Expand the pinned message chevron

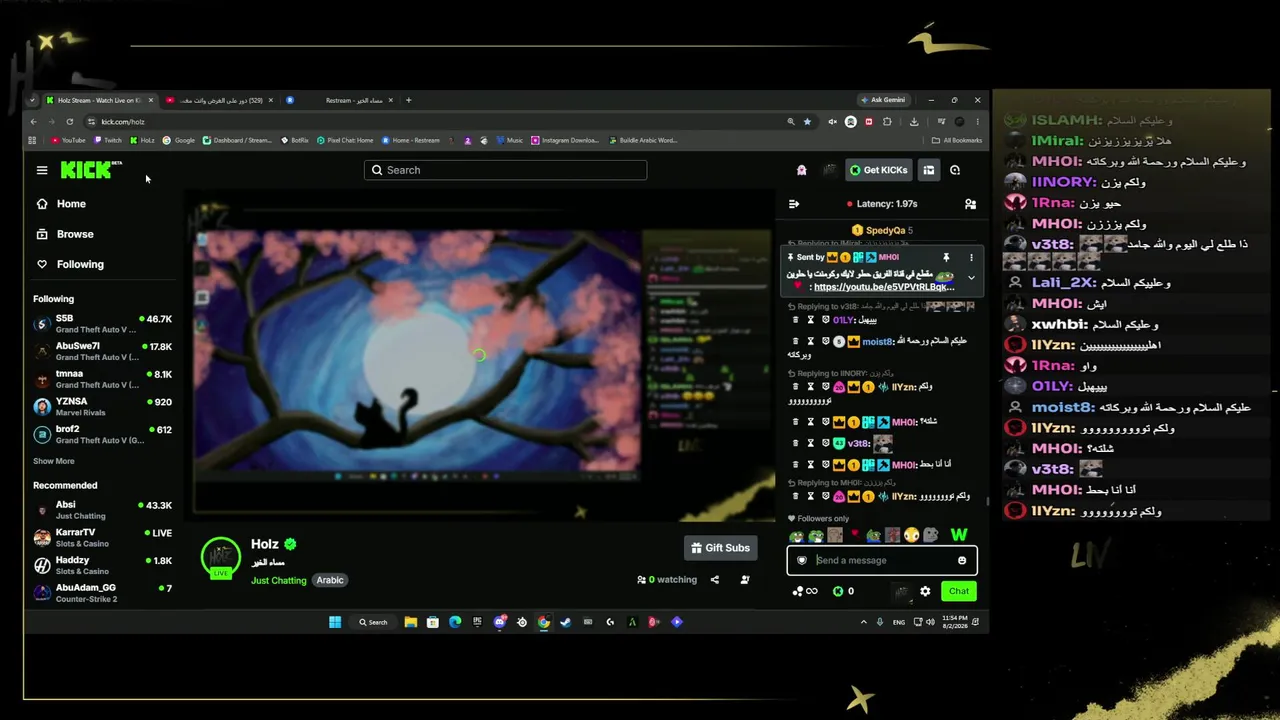click(970, 278)
